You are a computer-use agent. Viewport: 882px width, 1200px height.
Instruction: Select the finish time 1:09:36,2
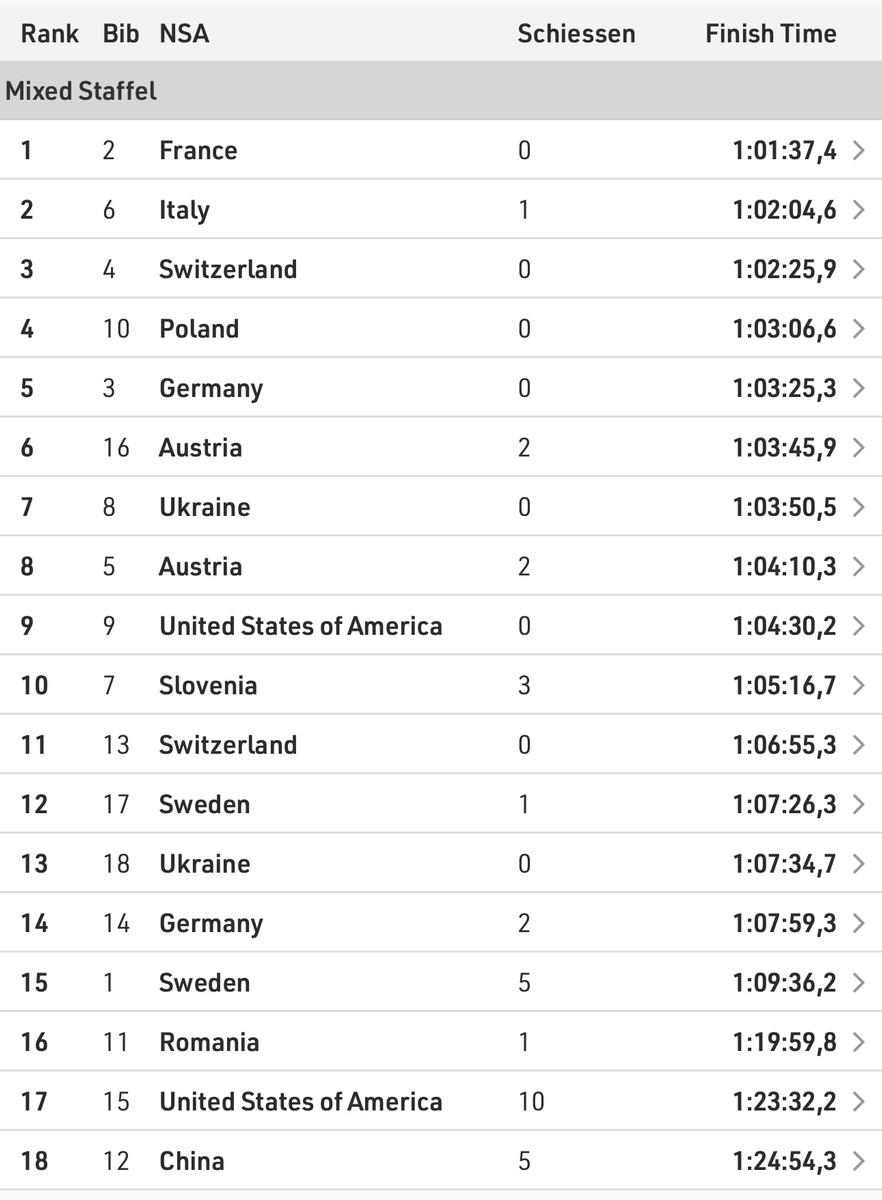click(784, 983)
